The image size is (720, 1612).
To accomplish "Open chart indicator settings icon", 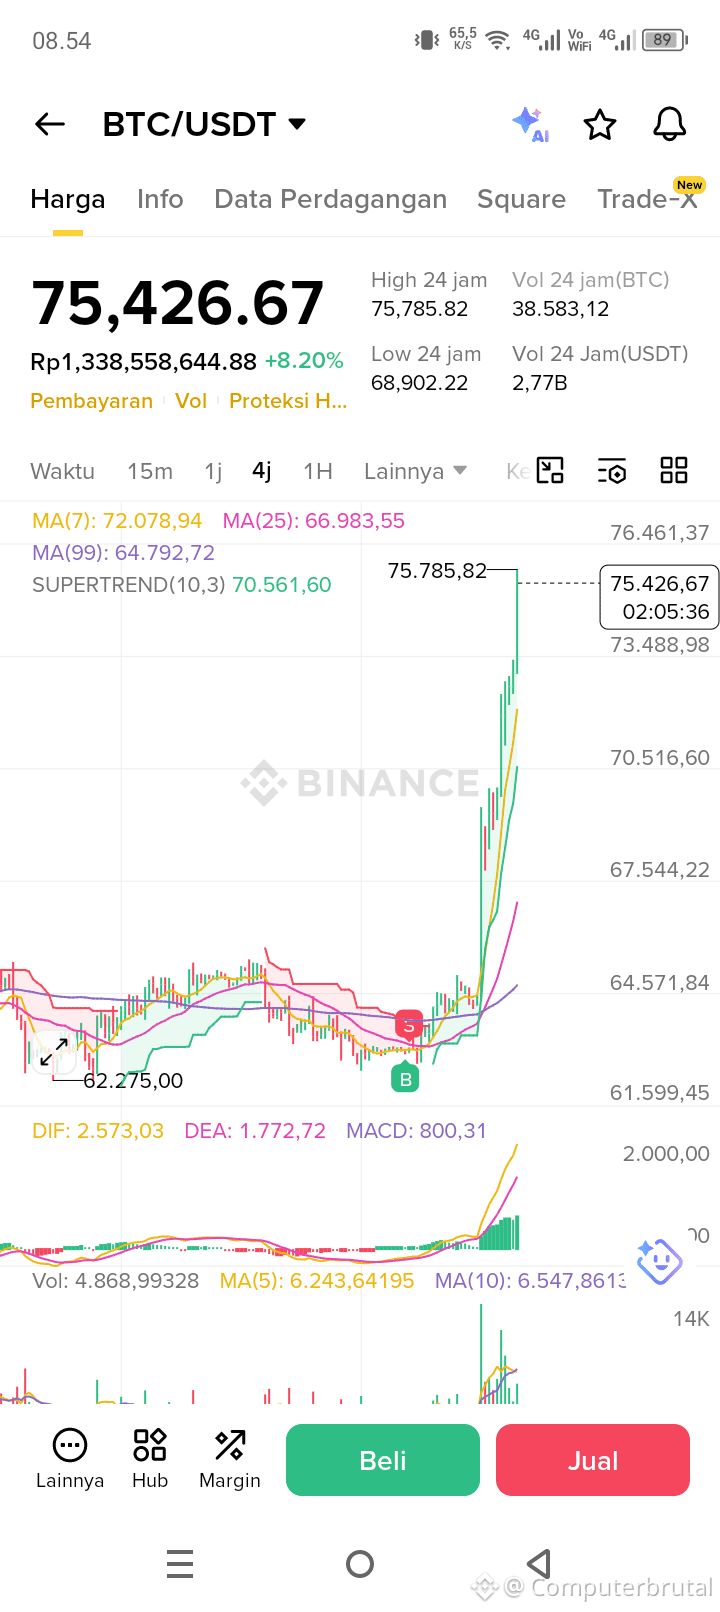I will (612, 471).
